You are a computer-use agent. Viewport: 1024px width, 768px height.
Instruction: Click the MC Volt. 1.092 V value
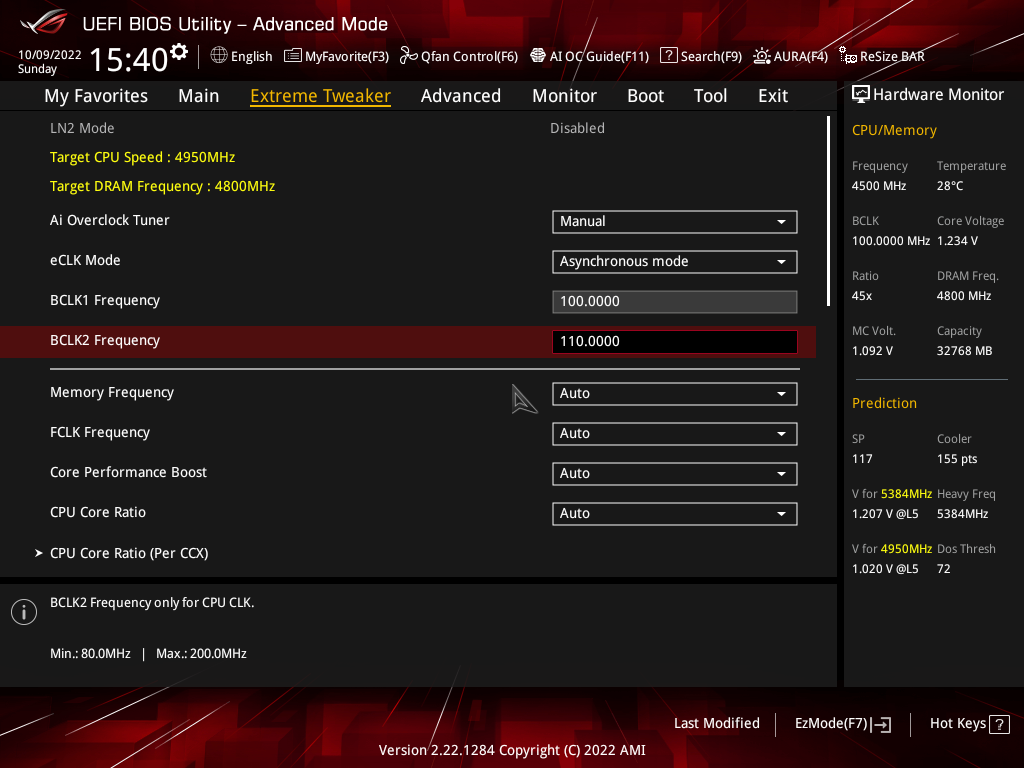872,351
